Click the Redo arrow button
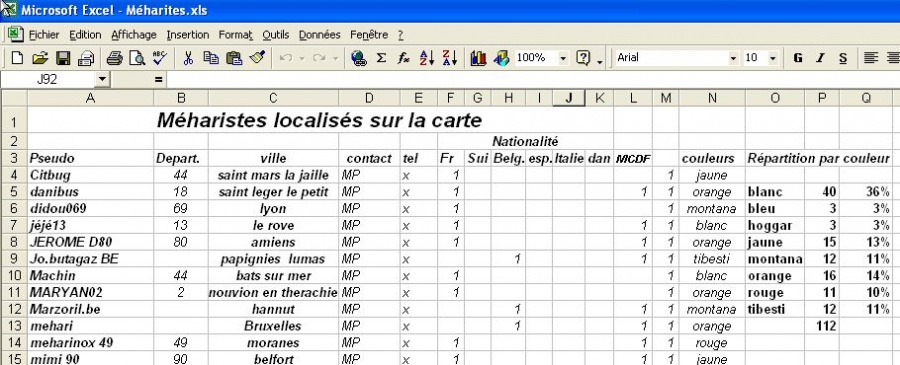This screenshot has height=365, width=900. (x=319, y=58)
